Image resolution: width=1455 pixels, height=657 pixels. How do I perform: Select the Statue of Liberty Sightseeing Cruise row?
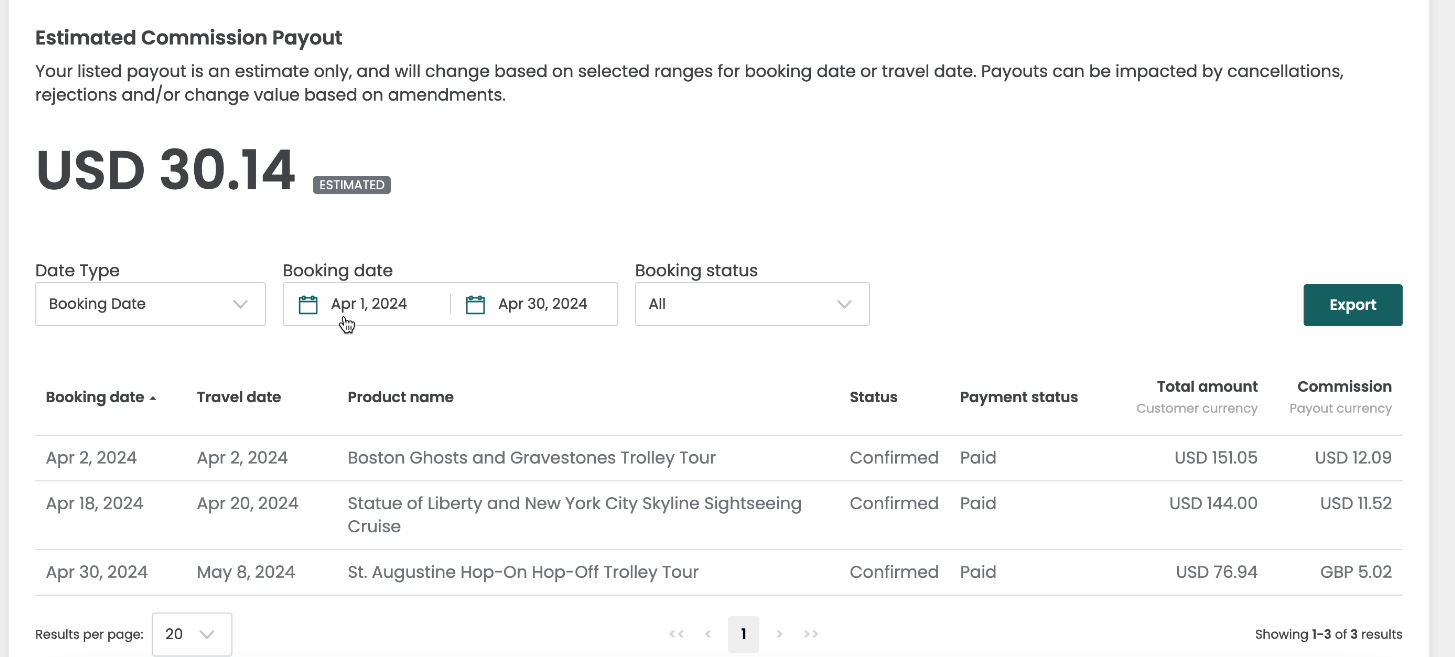(719, 515)
